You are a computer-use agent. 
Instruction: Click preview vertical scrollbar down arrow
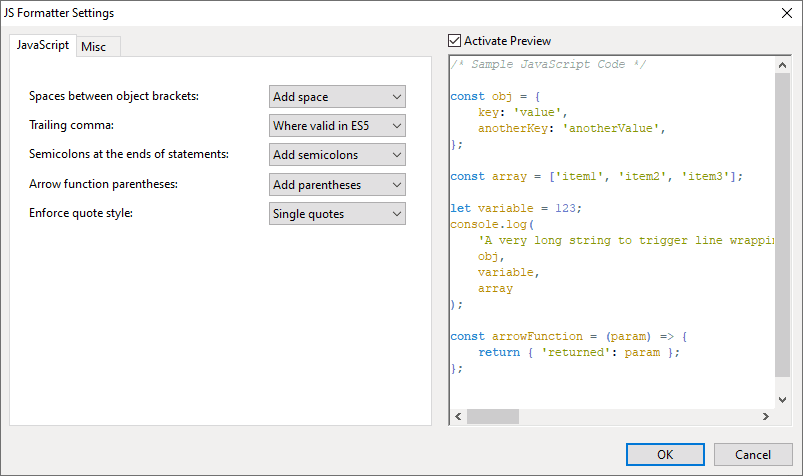point(783,399)
